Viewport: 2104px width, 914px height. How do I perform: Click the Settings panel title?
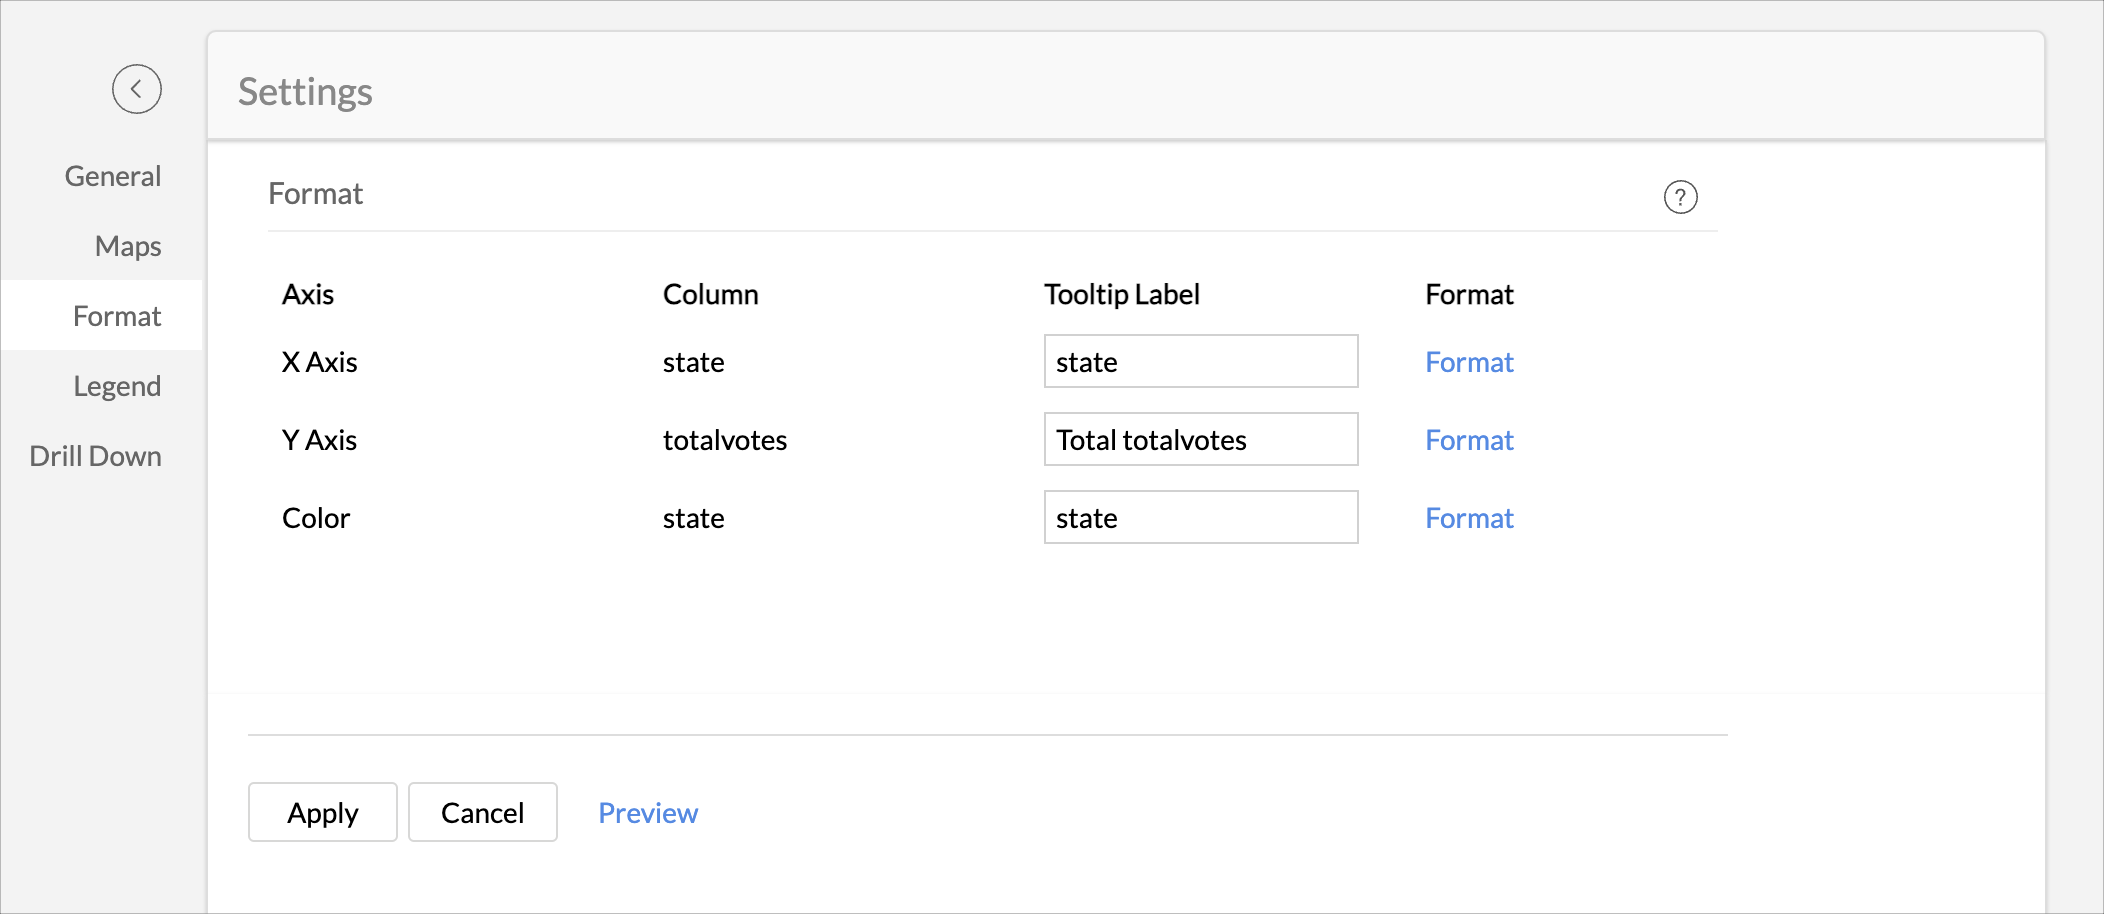pyautogui.click(x=305, y=92)
